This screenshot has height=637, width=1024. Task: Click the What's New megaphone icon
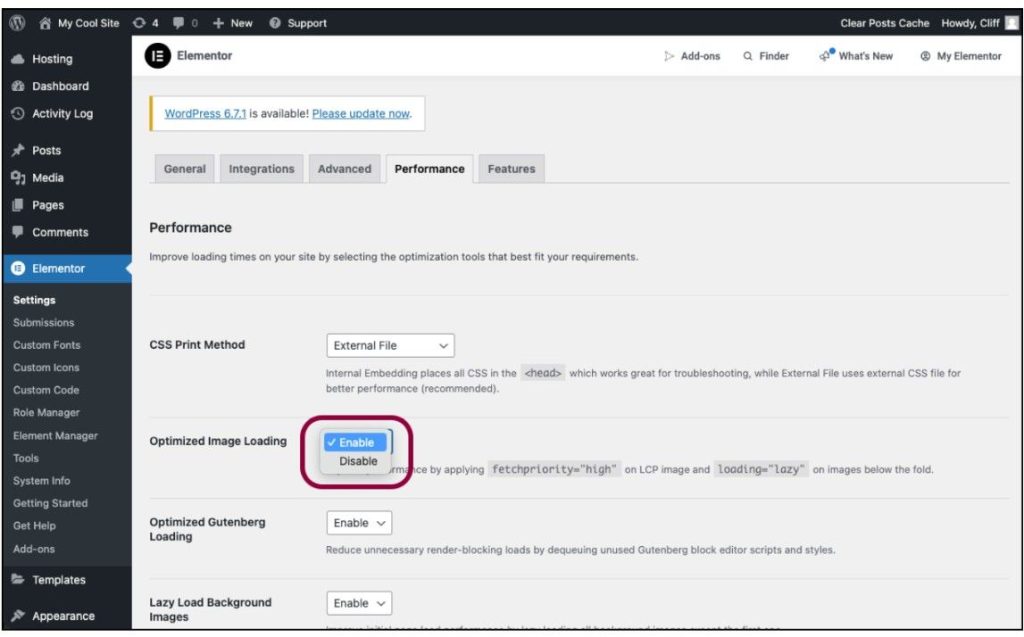coord(826,56)
